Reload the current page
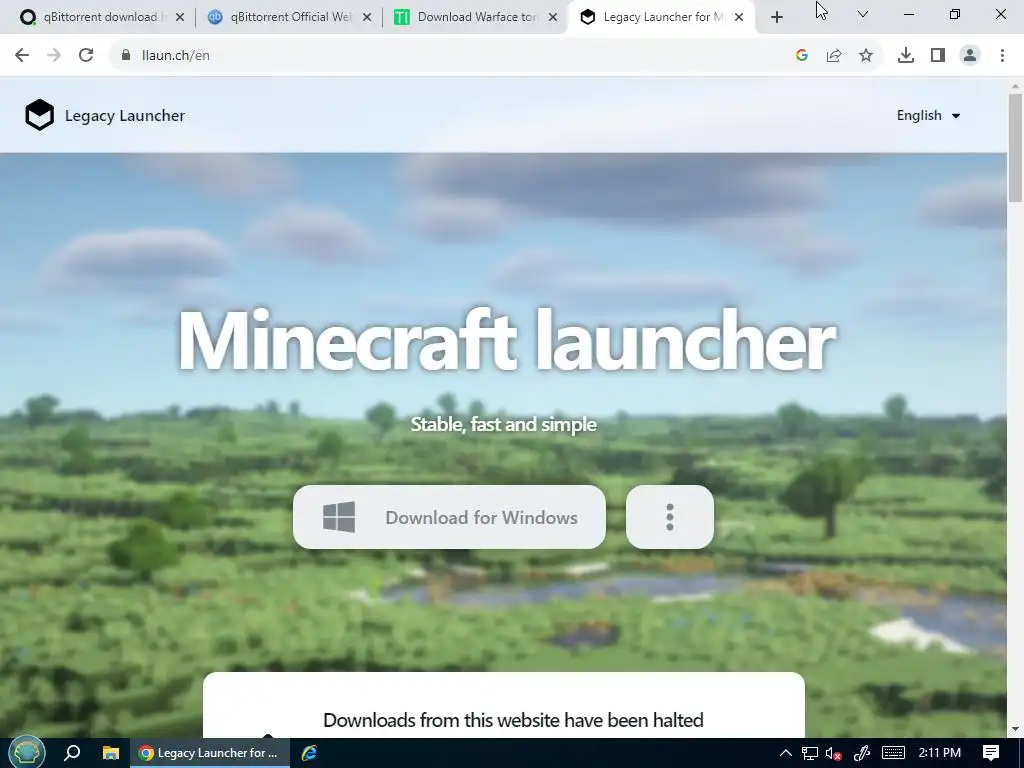This screenshot has height=768, width=1024. 86,56
